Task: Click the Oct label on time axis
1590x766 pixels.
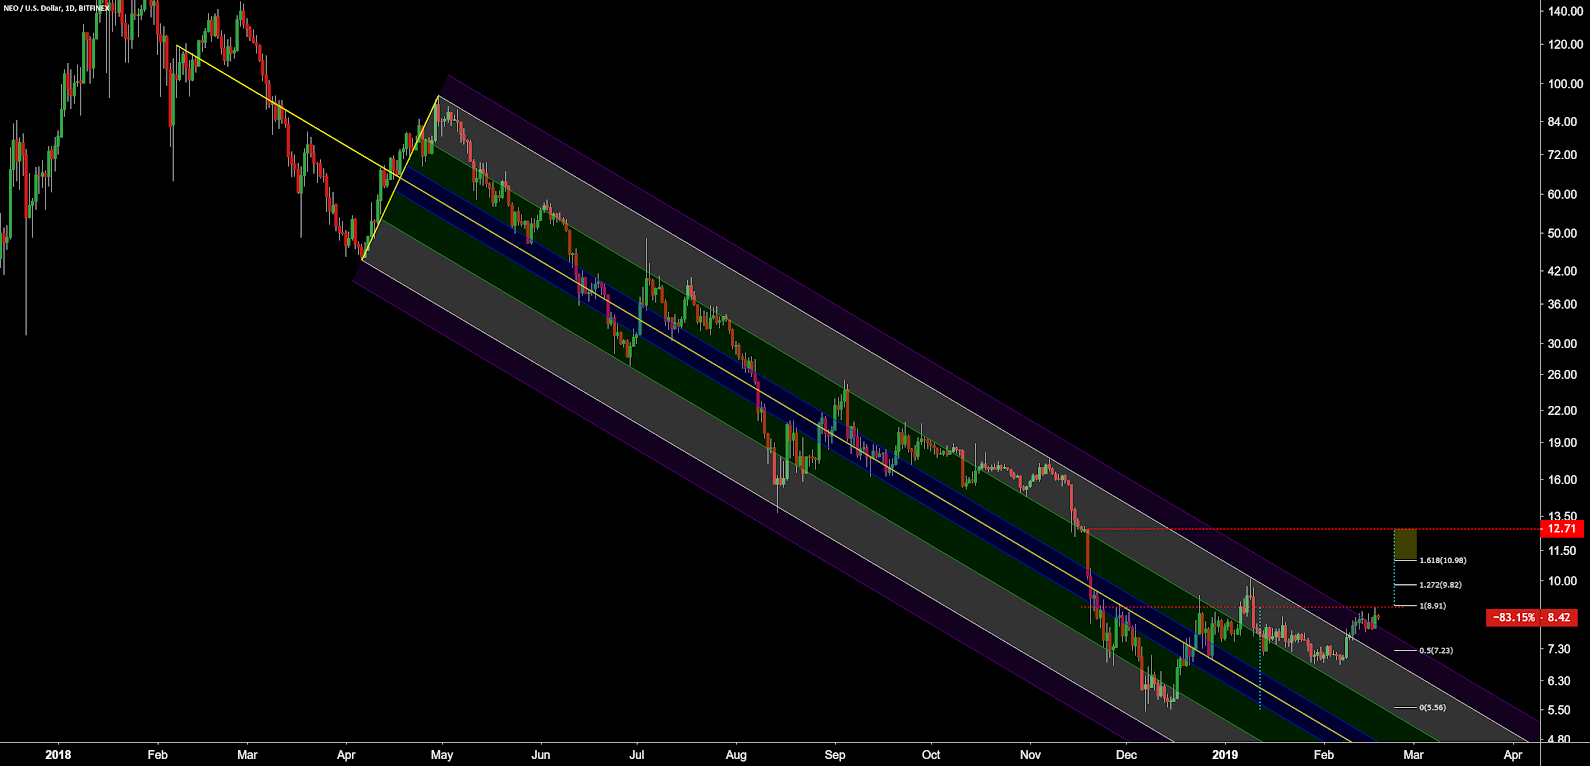Action: tap(931, 755)
